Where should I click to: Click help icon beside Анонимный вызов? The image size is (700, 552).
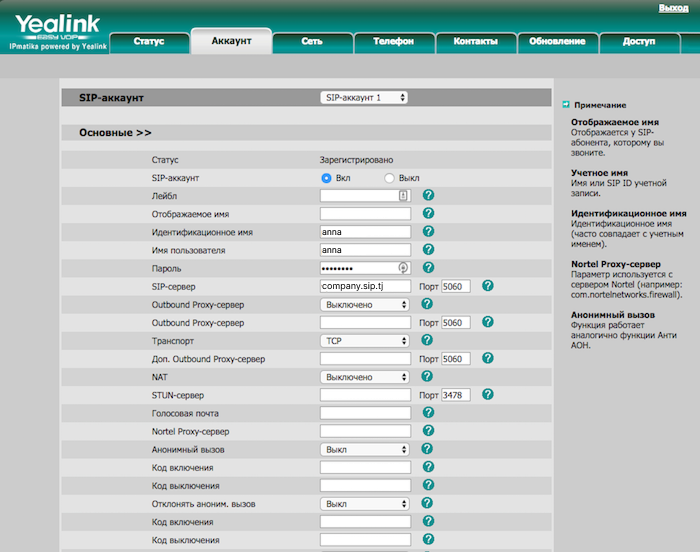pos(428,449)
